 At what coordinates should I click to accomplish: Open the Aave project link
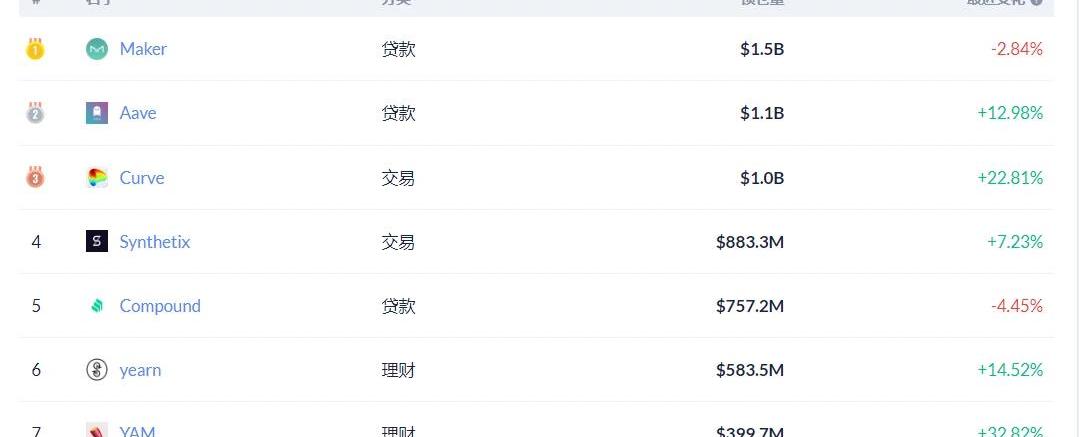pyautogui.click(x=138, y=113)
